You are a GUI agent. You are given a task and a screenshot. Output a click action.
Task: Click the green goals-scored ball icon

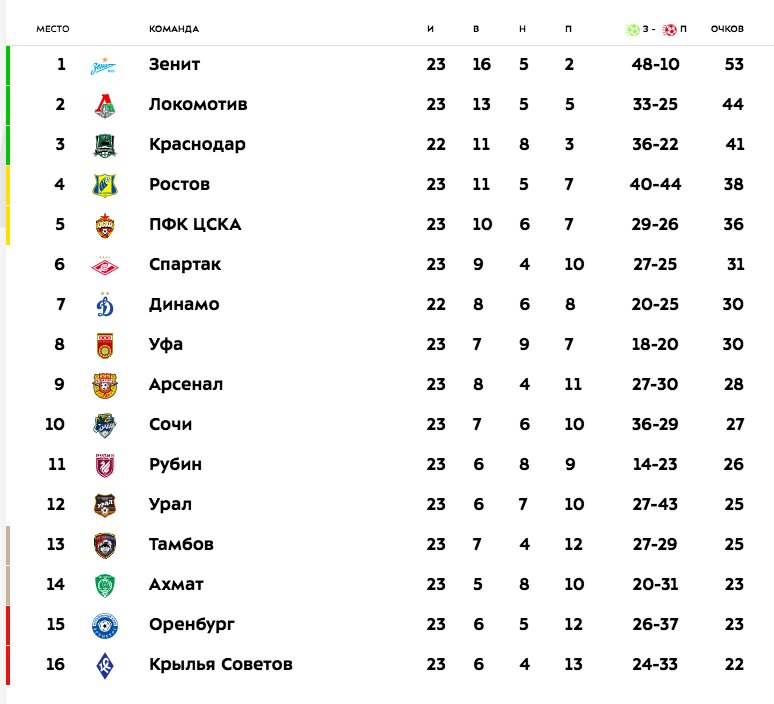point(632,29)
